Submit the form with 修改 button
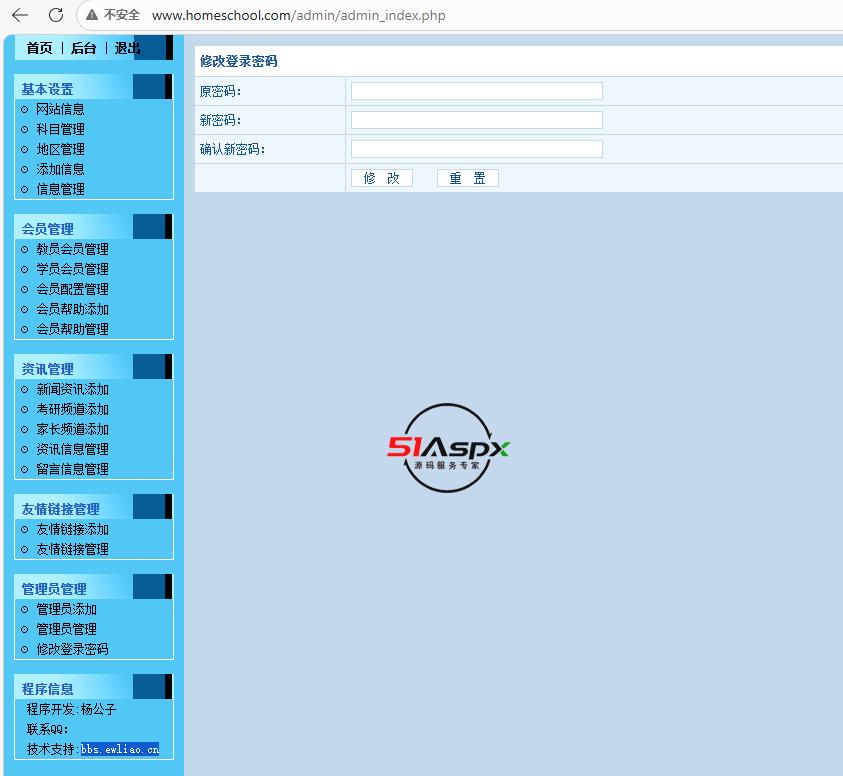843x776 pixels. coord(382,178)
